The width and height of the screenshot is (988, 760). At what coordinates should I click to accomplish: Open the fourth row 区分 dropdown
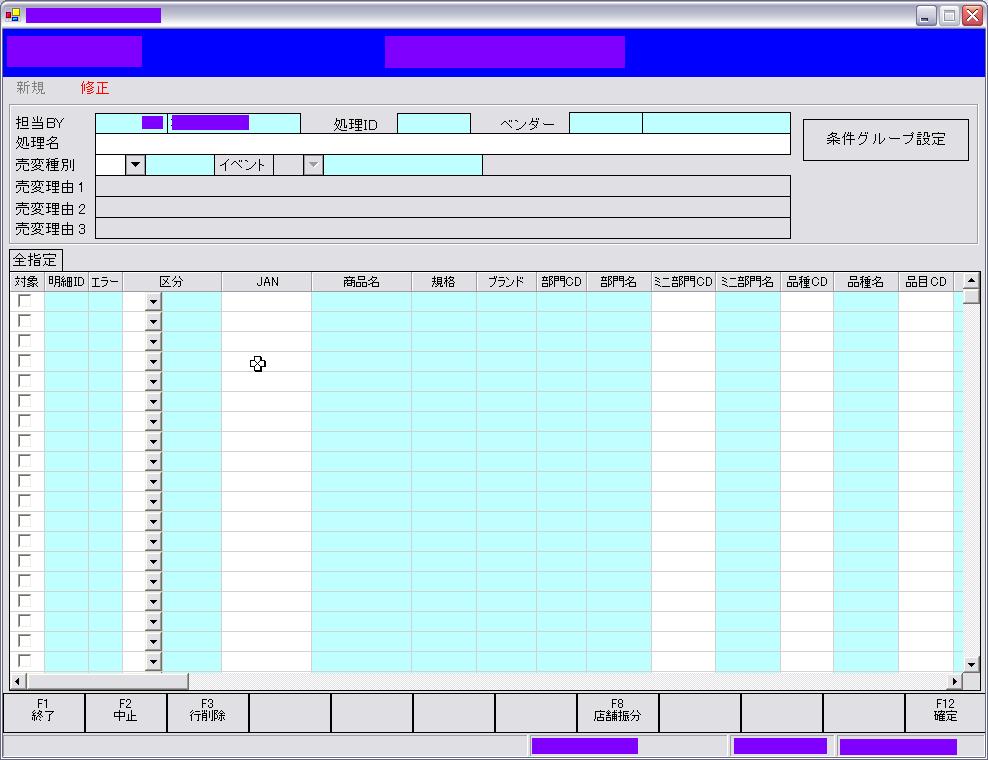(153, 362)
